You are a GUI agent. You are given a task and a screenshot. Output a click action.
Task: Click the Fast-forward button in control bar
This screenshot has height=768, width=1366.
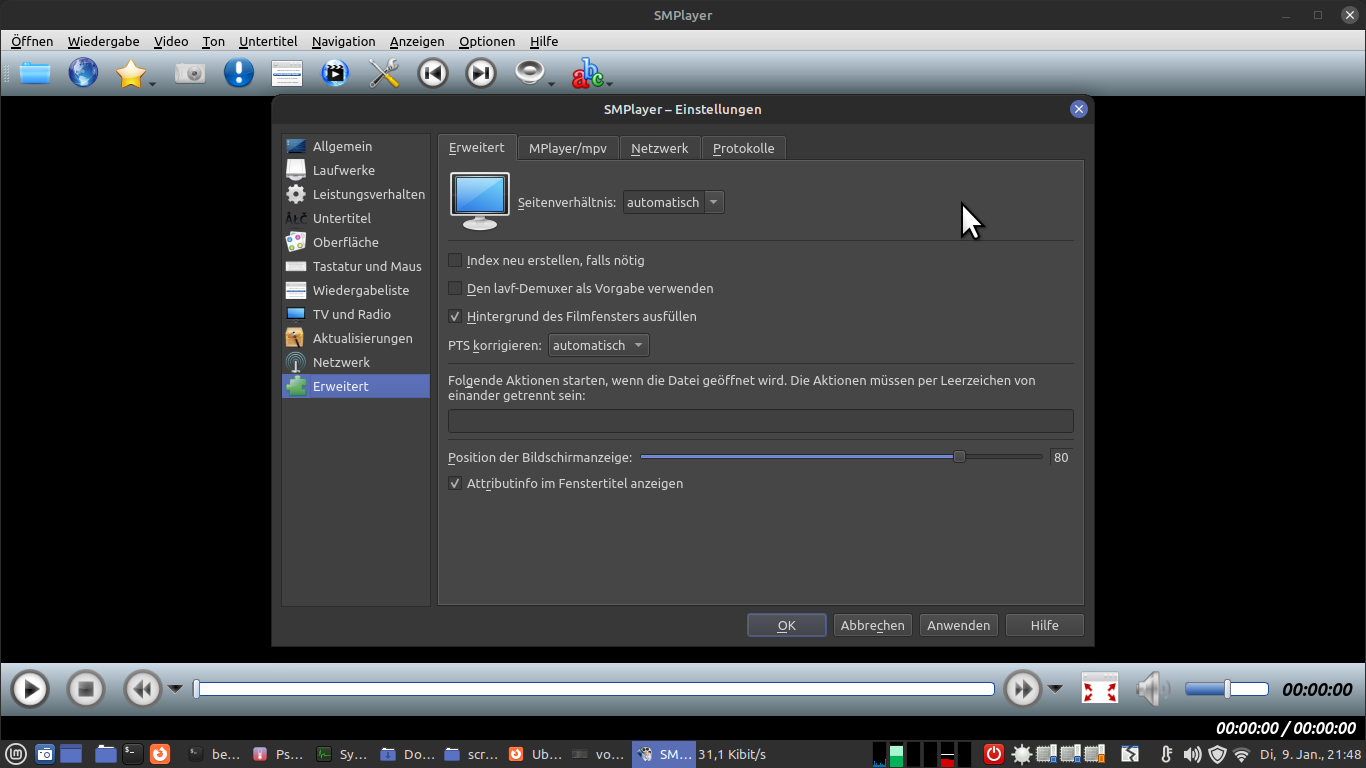click(1023, 689)
